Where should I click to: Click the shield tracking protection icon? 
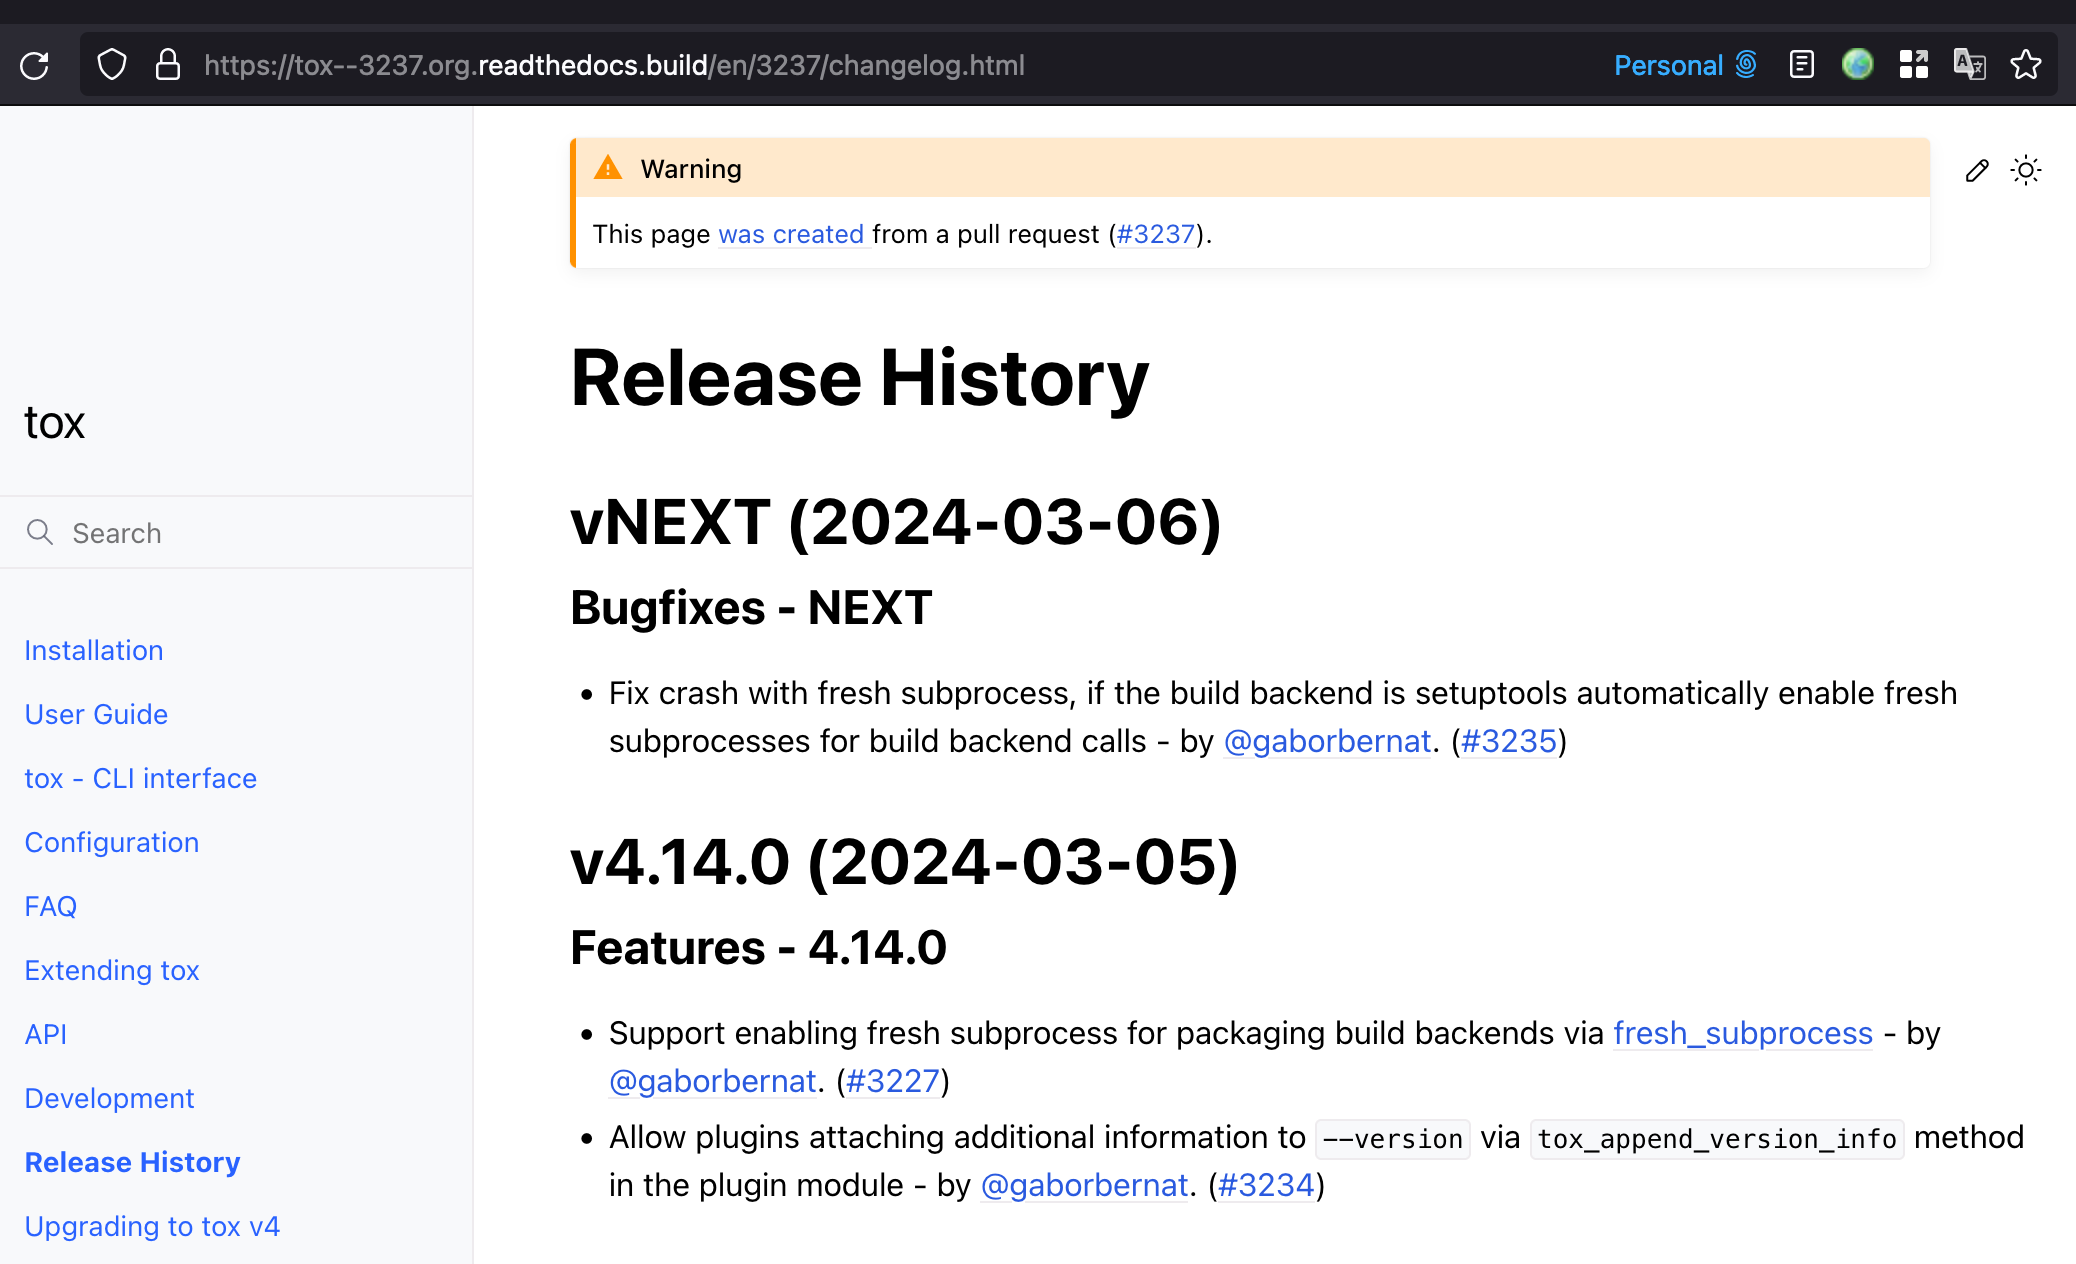pyautogui.click(x=112, y=65)
